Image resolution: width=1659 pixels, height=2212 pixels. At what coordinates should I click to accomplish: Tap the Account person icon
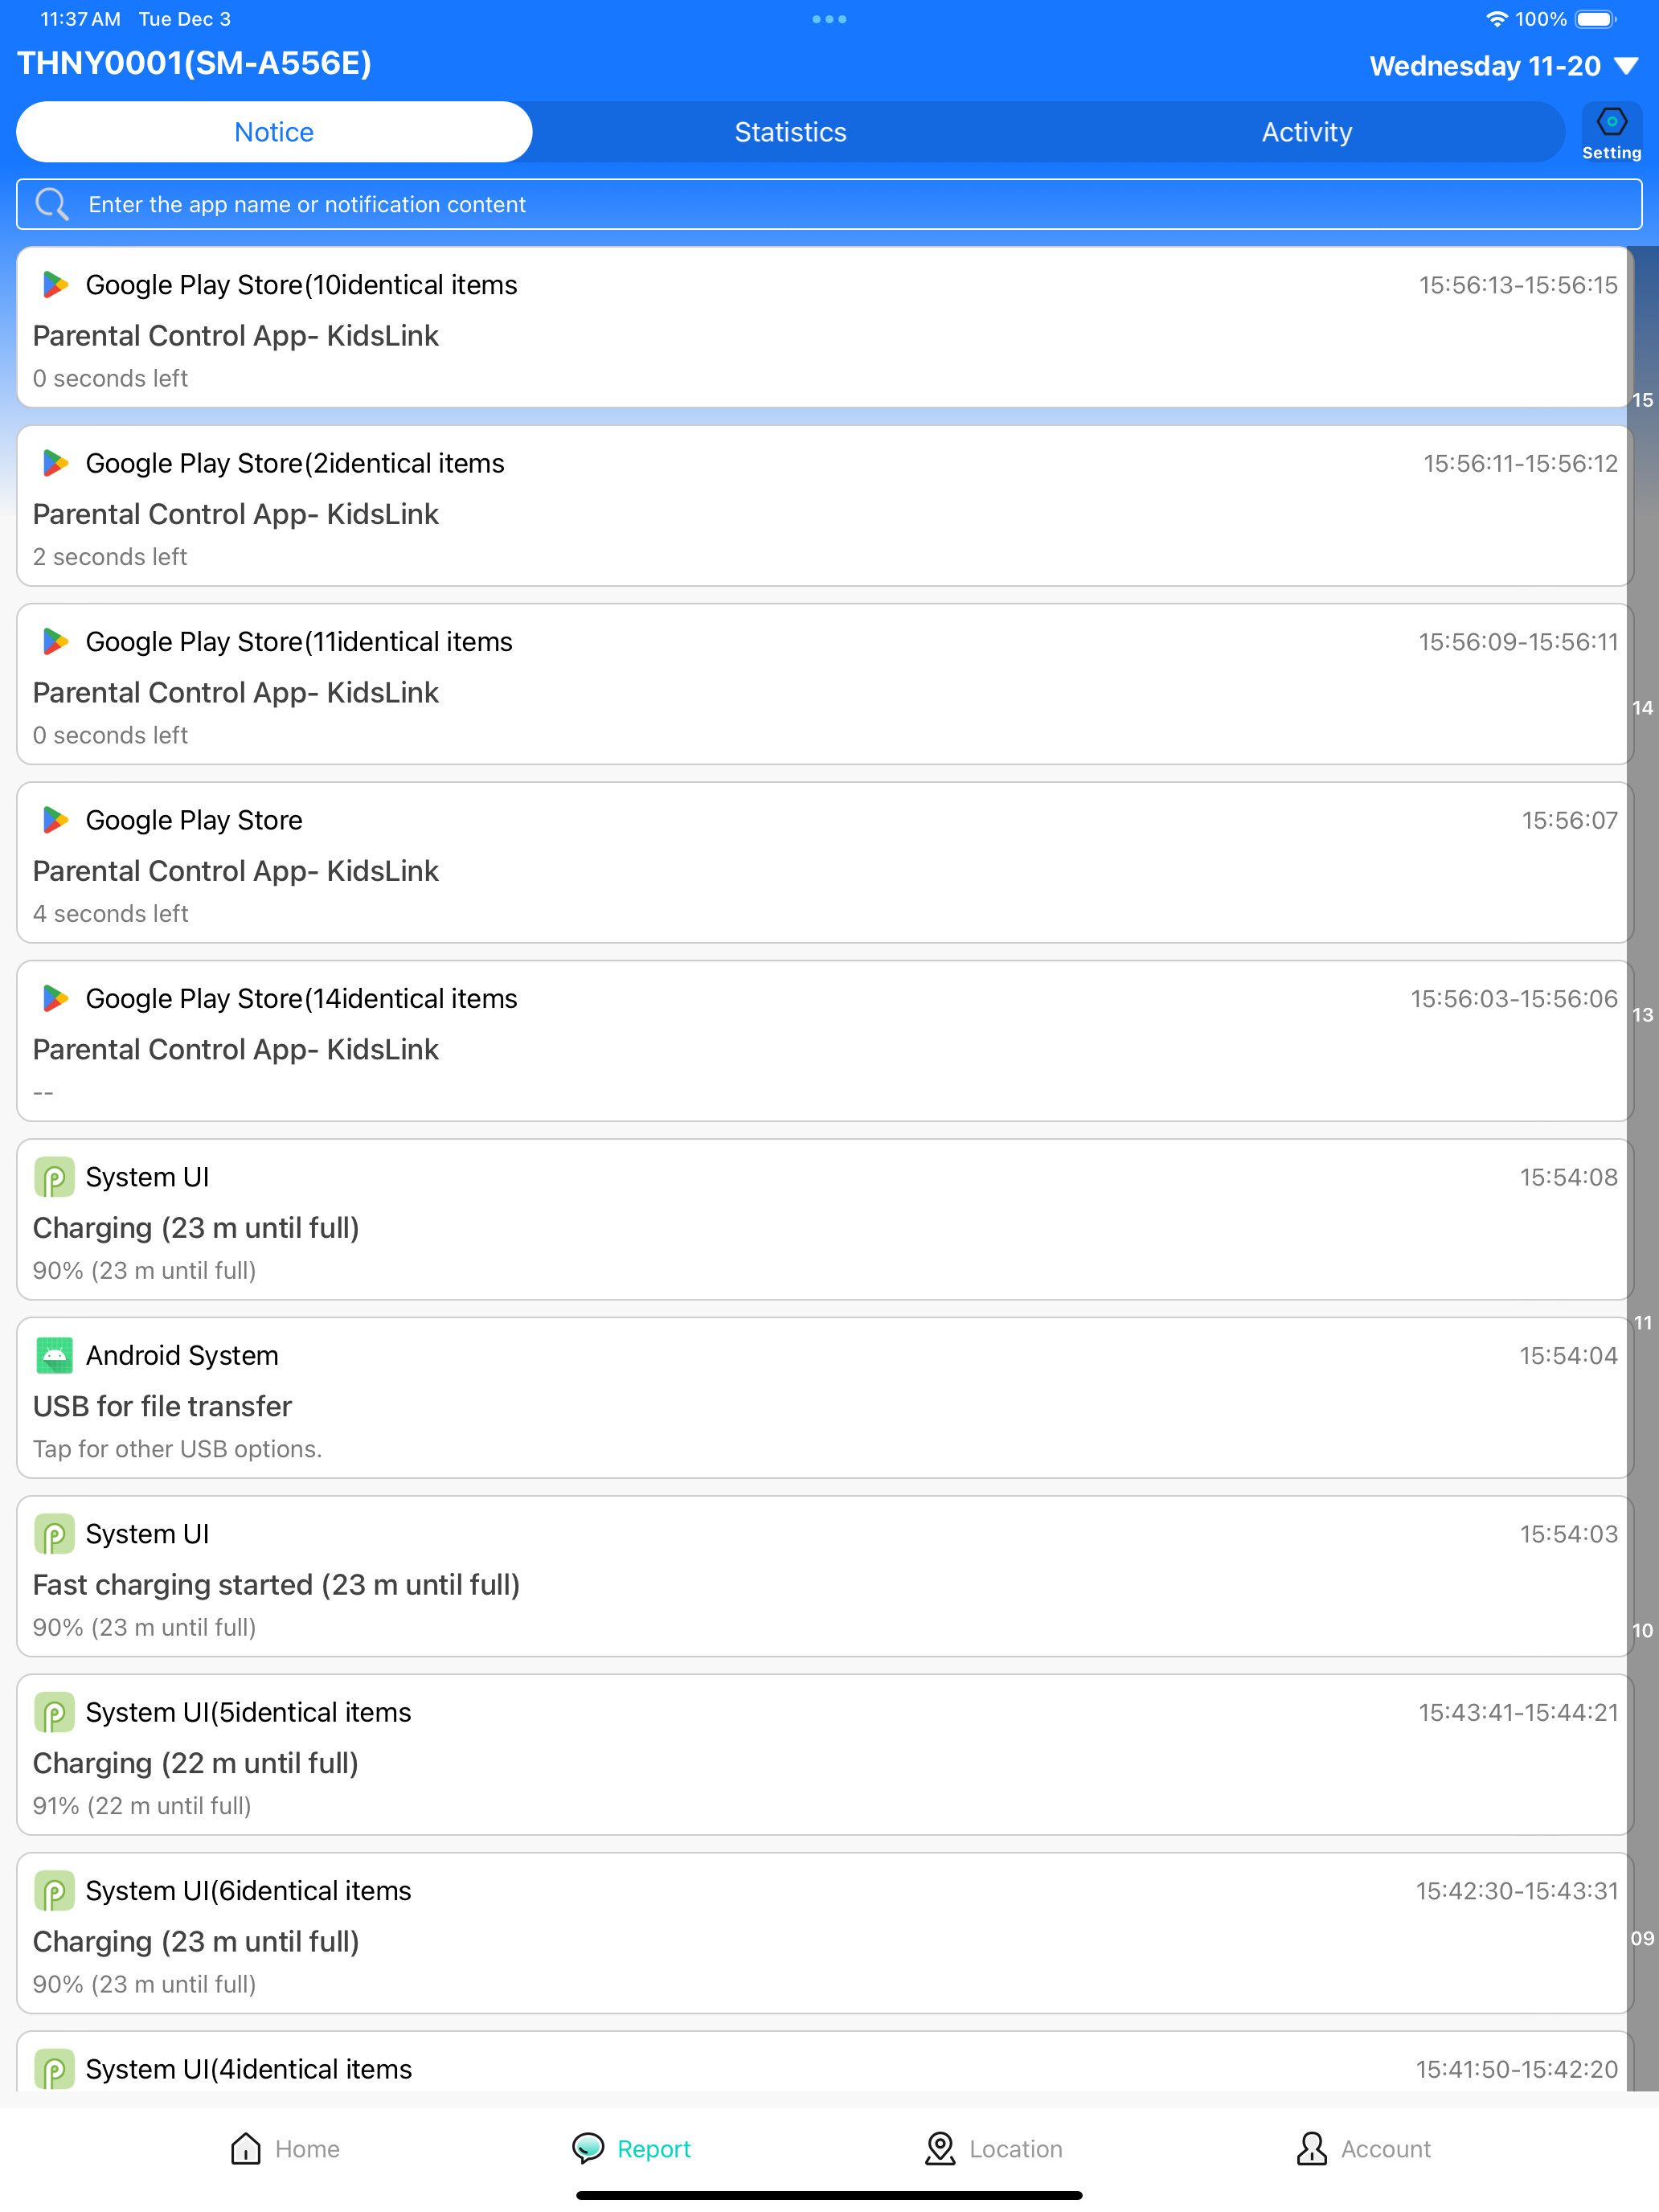pos(1311,2148)
